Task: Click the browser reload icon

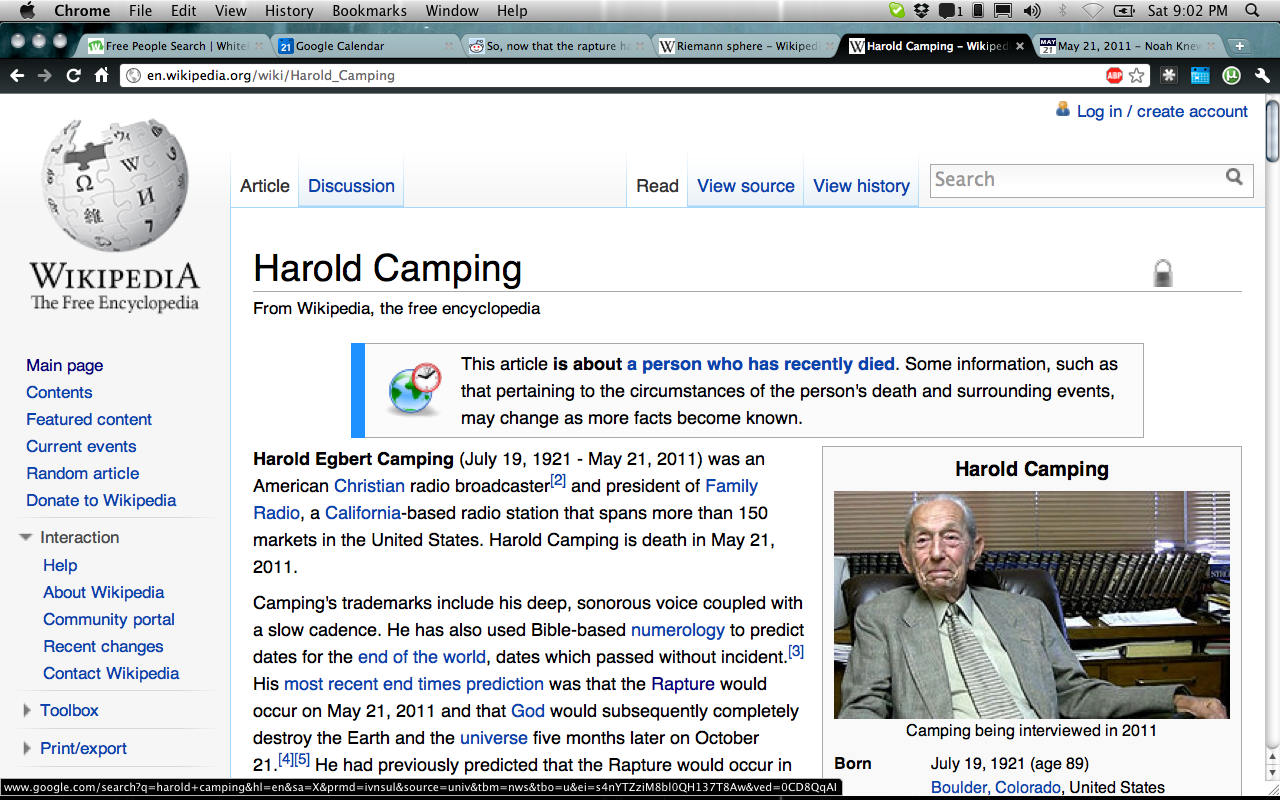Action: point(73,75)
